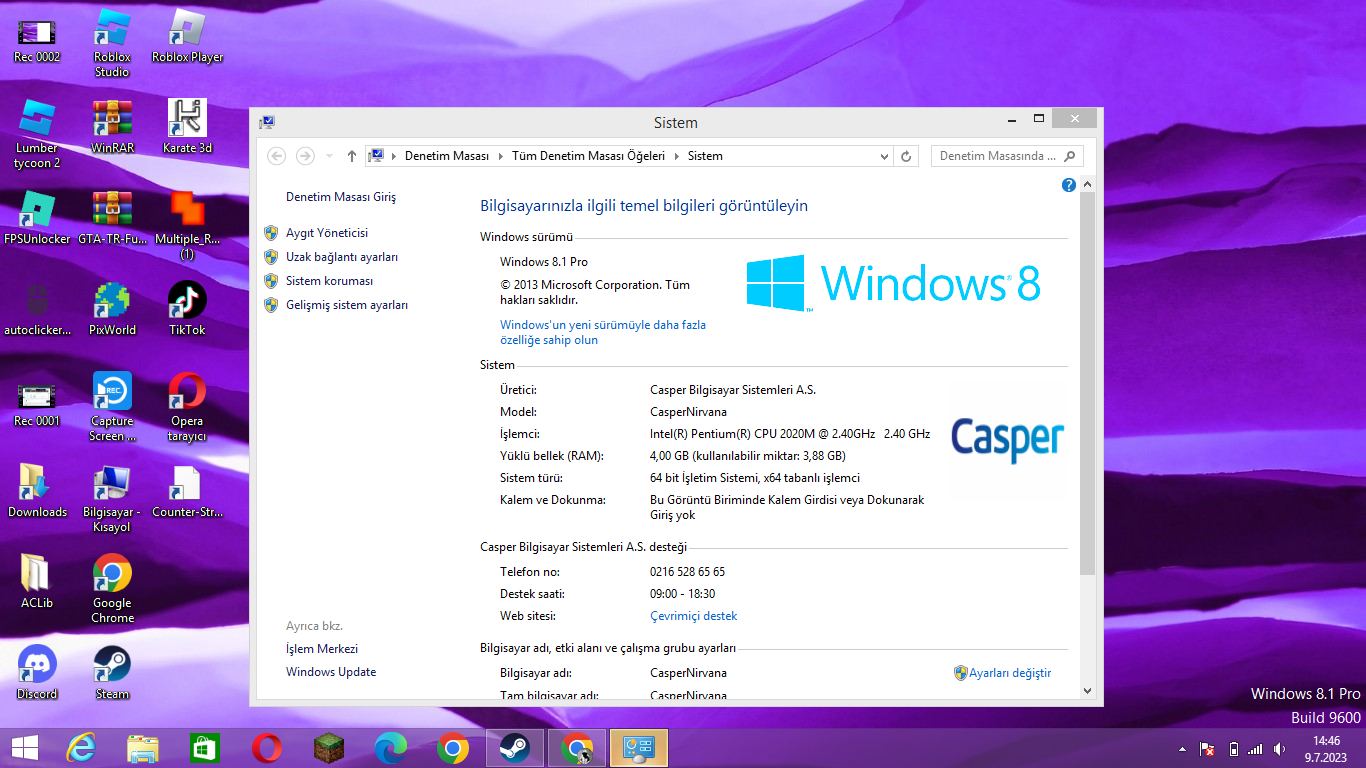Click the Intel(R) Pentium(R) CPU 2020M value
The height and width of the screenshot is (768, 1366).
coord(790,434)
